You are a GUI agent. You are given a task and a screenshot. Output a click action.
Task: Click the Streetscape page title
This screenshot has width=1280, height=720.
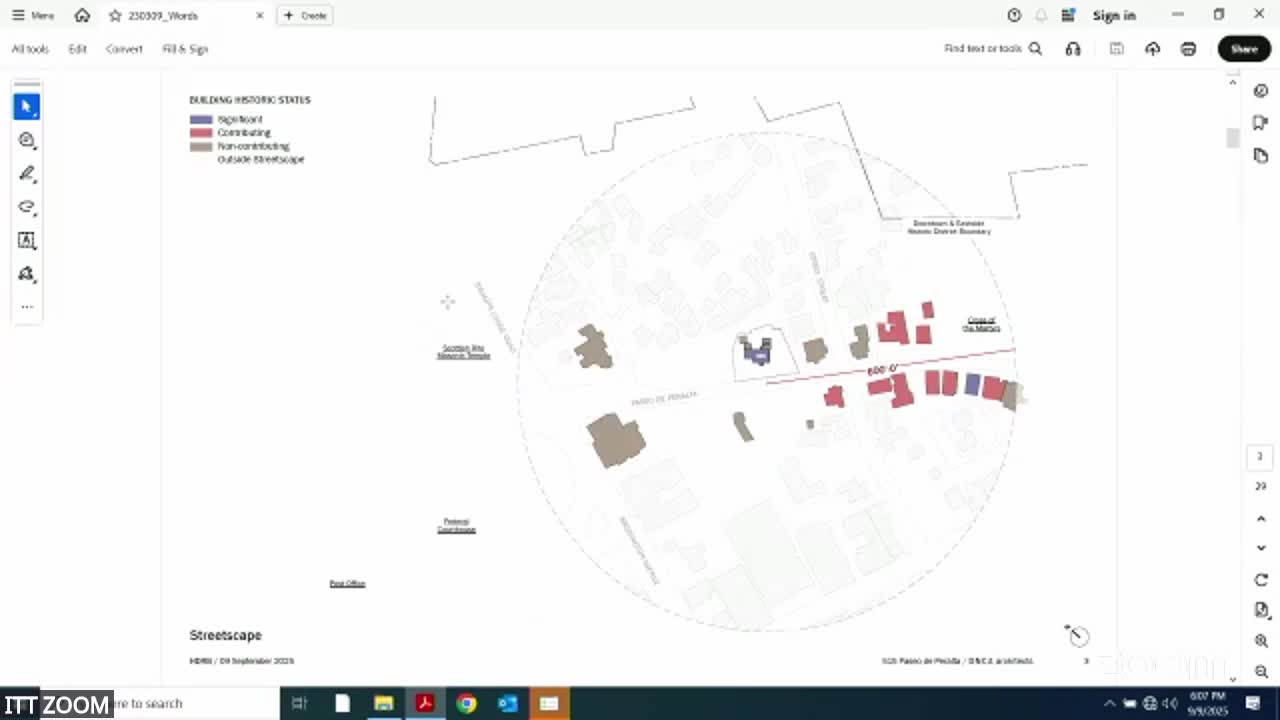point(225,635)
